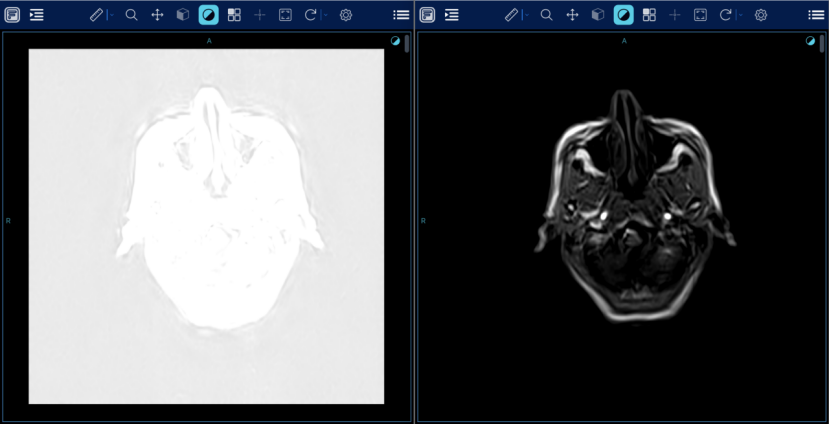Toggle the window/level contrast tool in right viewer
829x425 pixels.
tap(623, 15)
